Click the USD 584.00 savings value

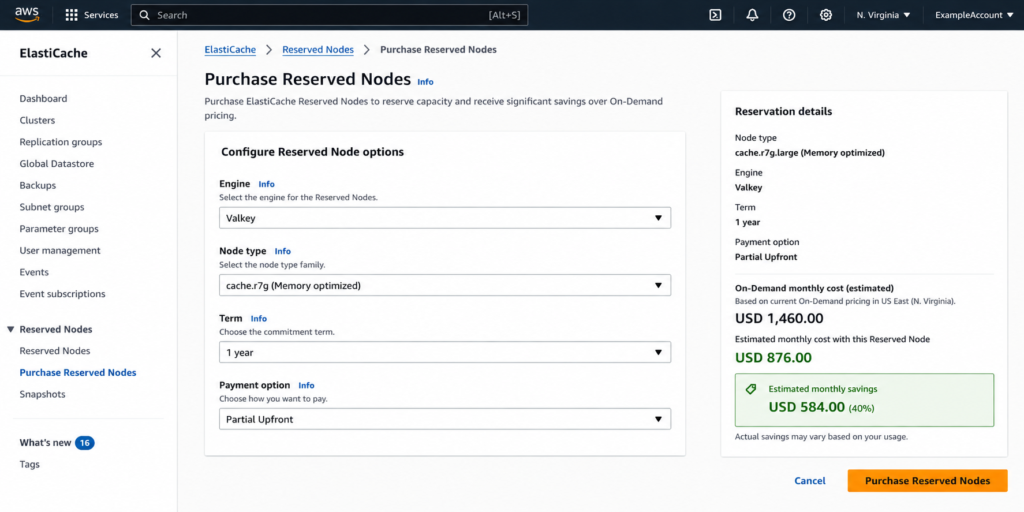(x=807, y=407)
